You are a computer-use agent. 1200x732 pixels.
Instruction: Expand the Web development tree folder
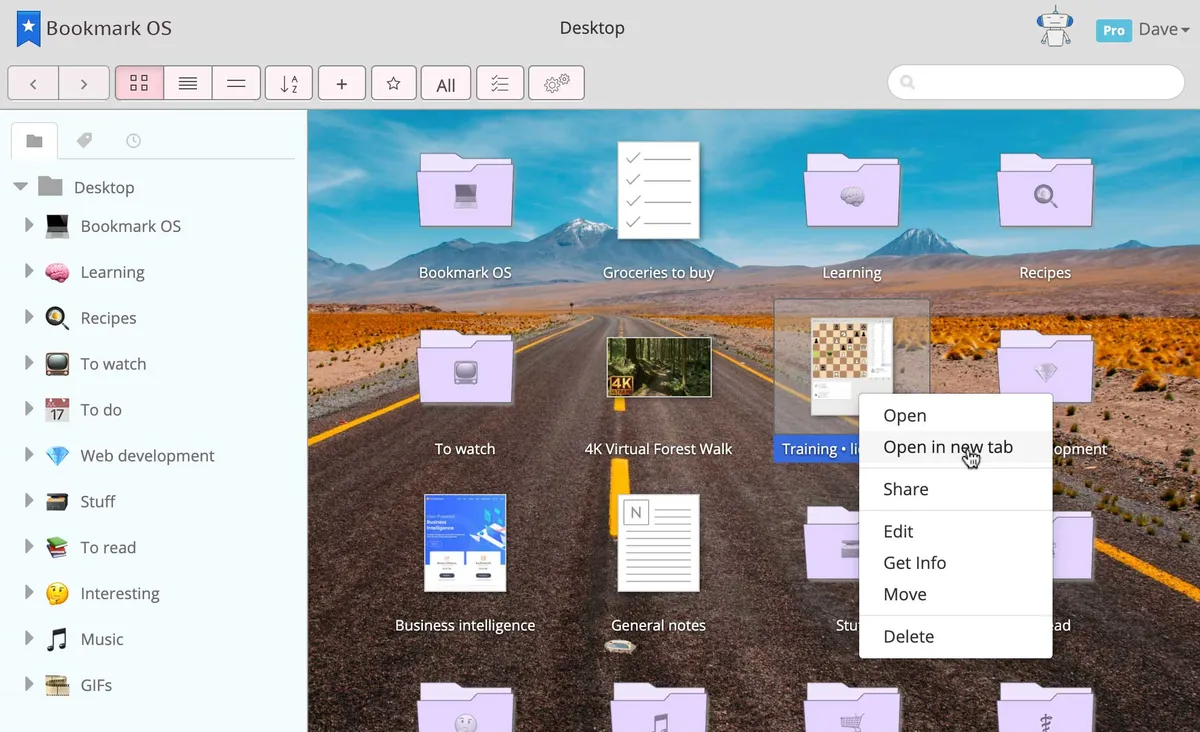tap(29, 455)
